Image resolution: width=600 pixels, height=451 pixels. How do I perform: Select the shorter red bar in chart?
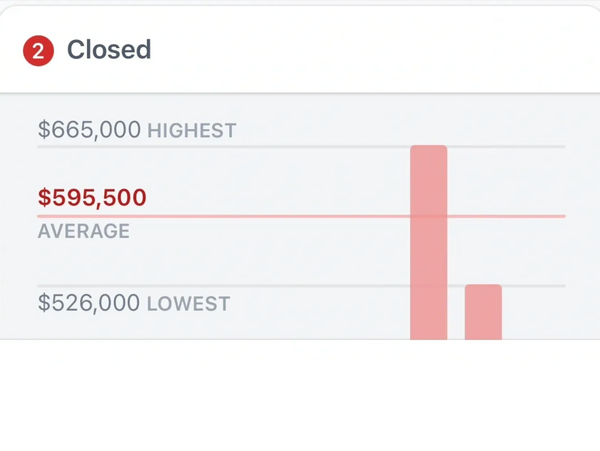483,312
